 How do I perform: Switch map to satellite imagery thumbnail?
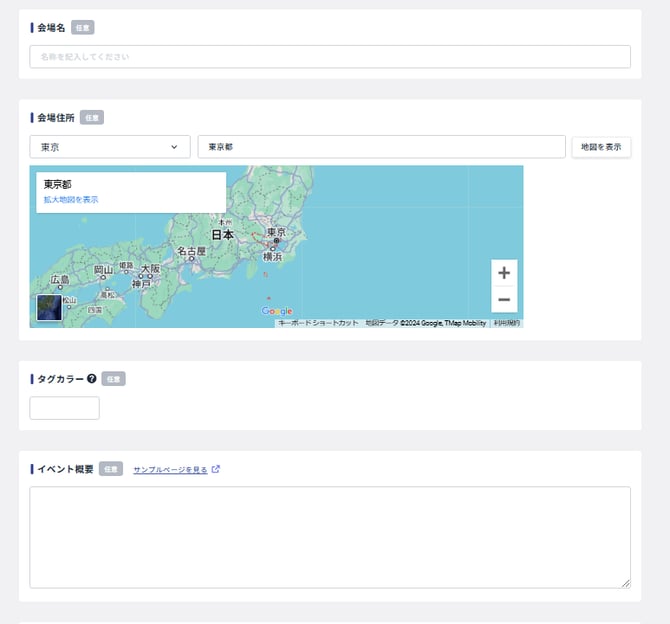[x=49, y=308]
